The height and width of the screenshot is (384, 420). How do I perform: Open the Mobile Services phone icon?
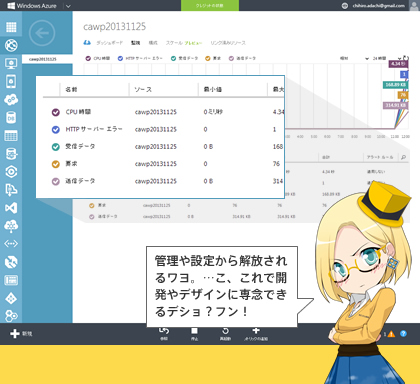click(11, 81)
